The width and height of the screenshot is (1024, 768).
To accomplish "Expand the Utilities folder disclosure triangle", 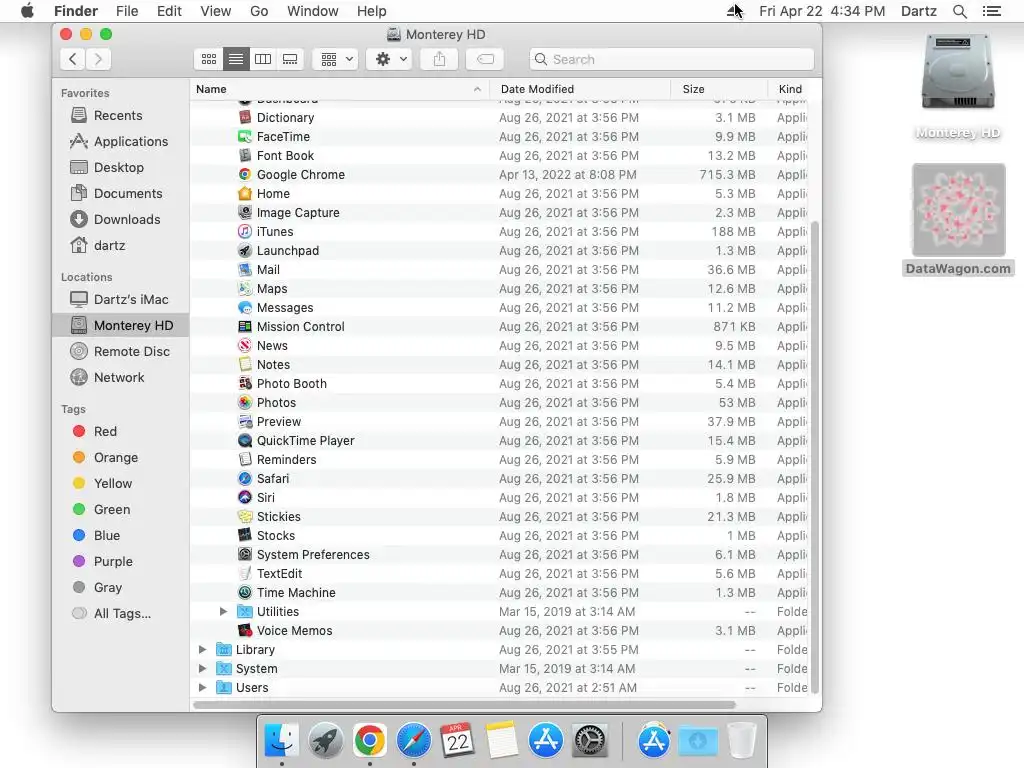I will [x=223, y=611].
